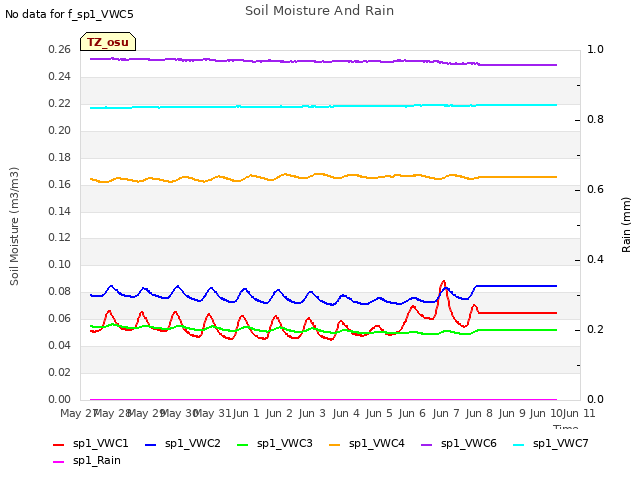Viewport: 640px width, 480px height.
Task: Click the purple sp1_VWC6 legend swatch
Action: point(427,444)
